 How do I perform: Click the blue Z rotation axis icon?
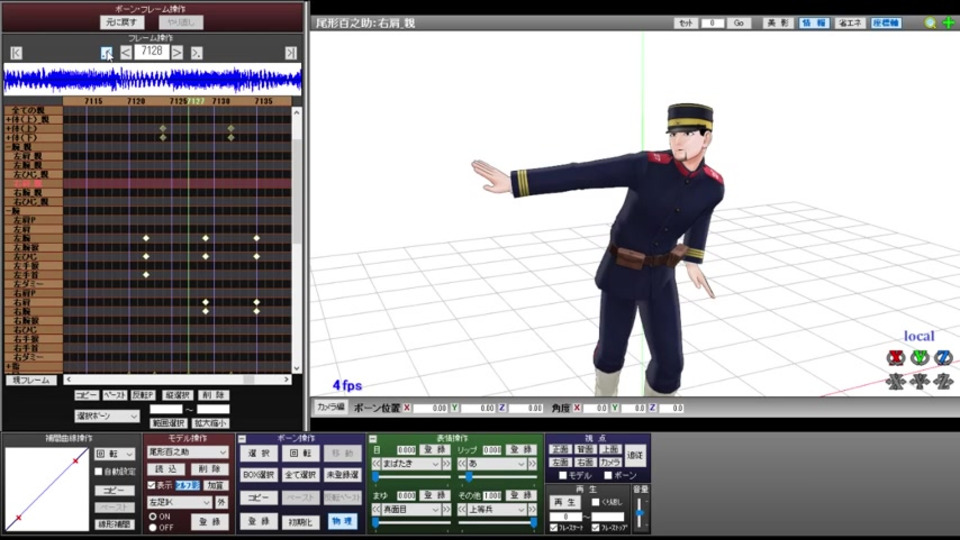click(x=943, y=358)
